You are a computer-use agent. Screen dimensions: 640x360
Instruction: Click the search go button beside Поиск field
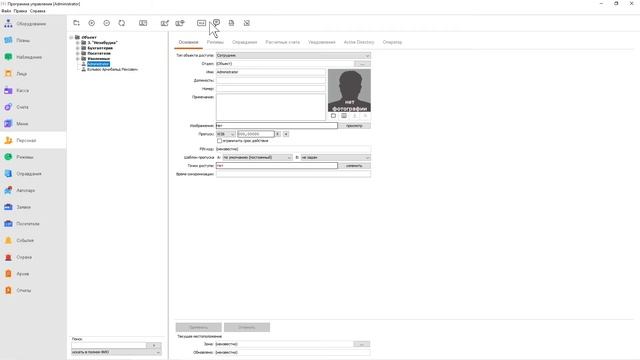154,345
